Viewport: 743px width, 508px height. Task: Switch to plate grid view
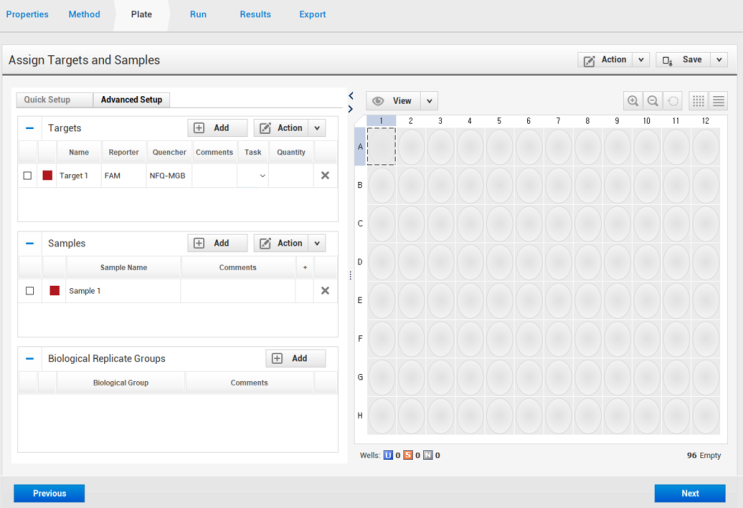pos(698,101)
